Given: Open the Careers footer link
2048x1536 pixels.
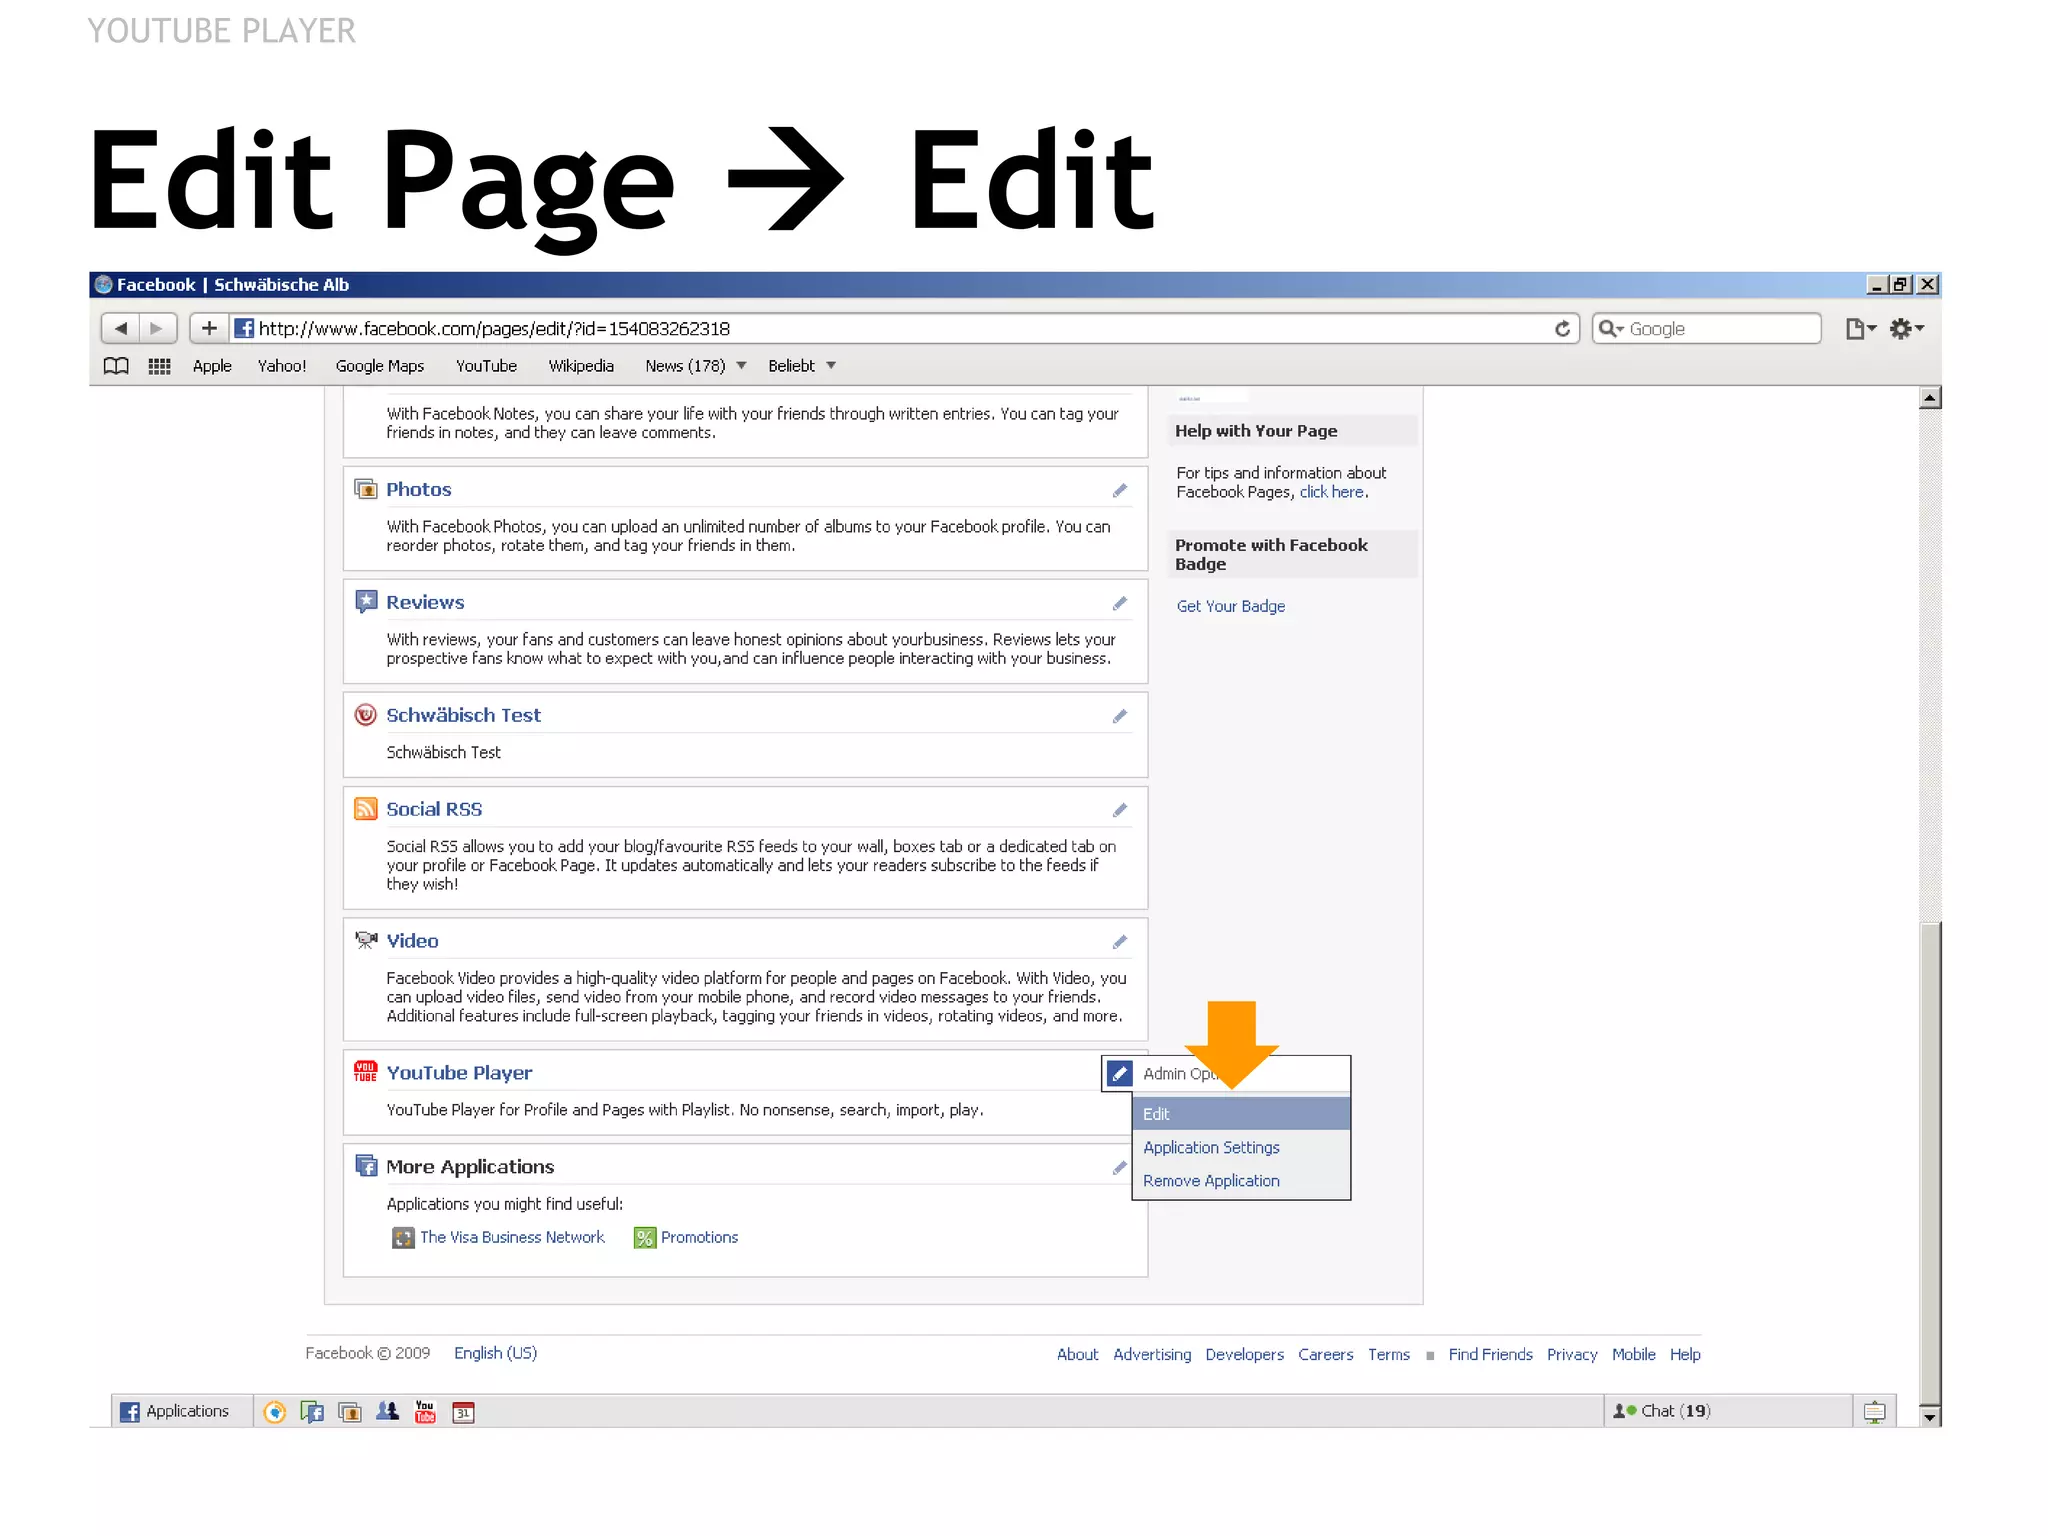Looking at the screenshot, I should pos(1325,1355).
